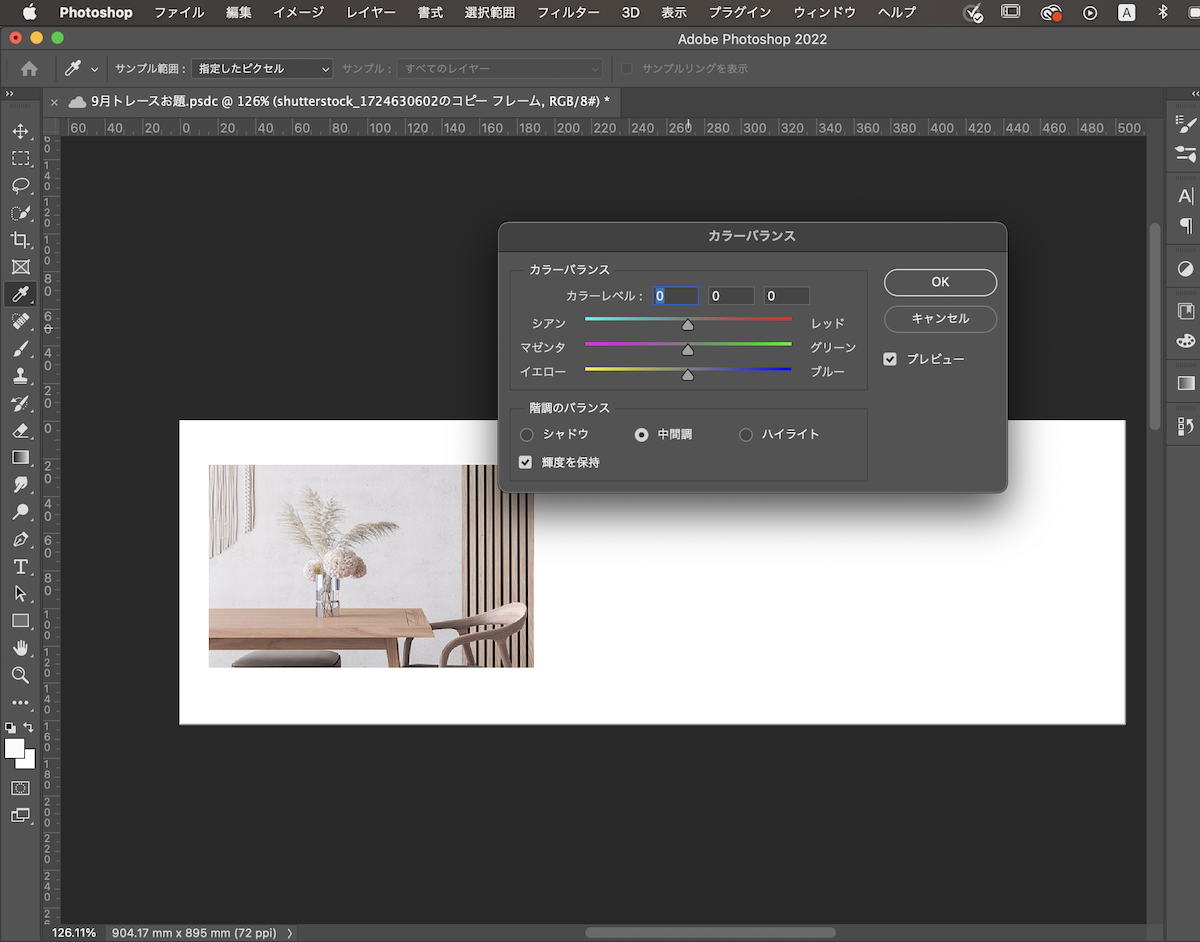
Task: Select the ハイライト radio button
Action: click(x=745, y=434)
